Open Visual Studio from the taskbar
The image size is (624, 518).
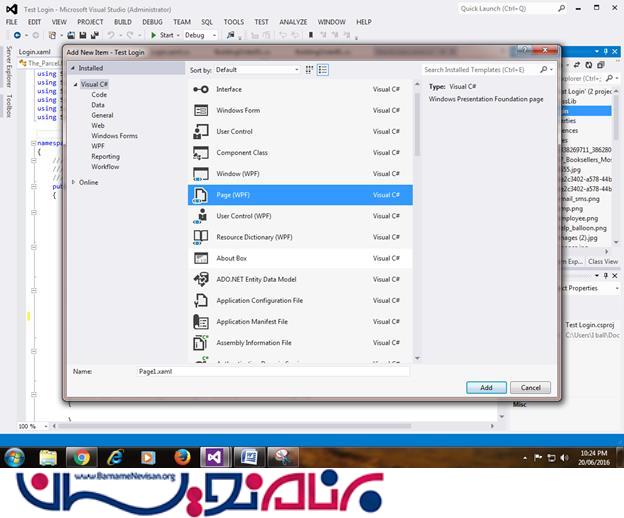click(214, 457)
